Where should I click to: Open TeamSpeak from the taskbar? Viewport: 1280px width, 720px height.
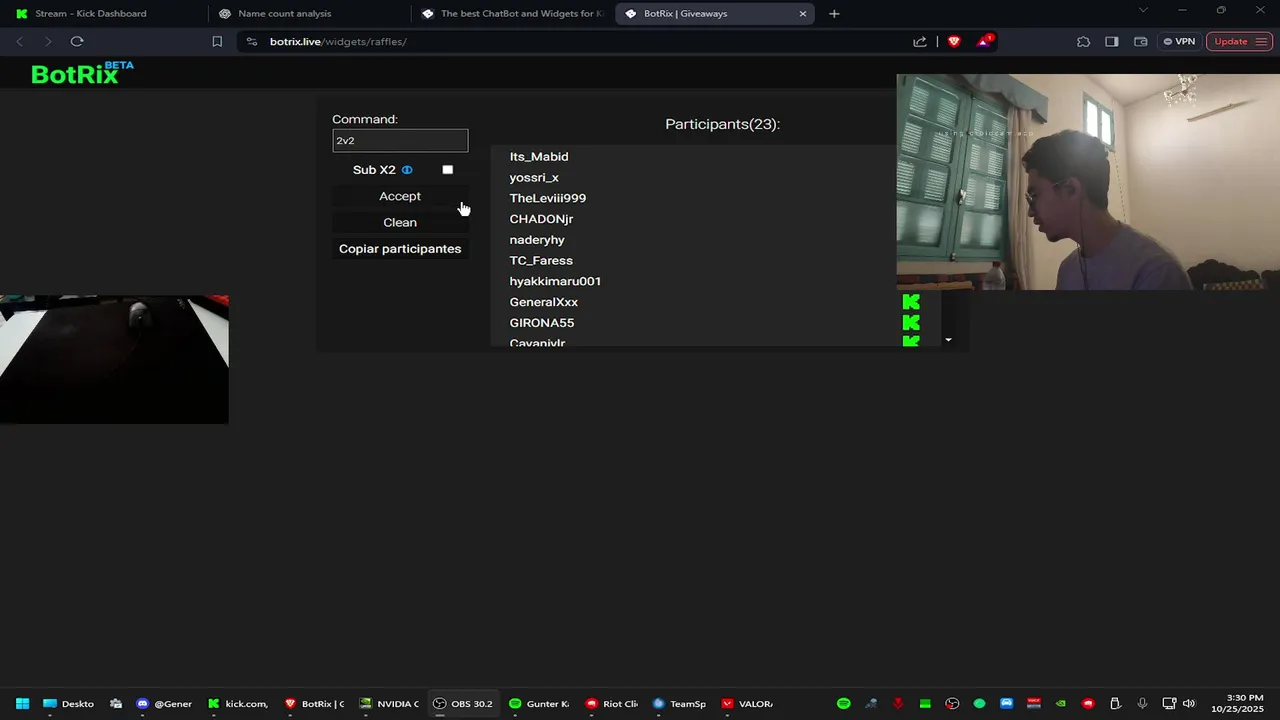pos(680,704)
